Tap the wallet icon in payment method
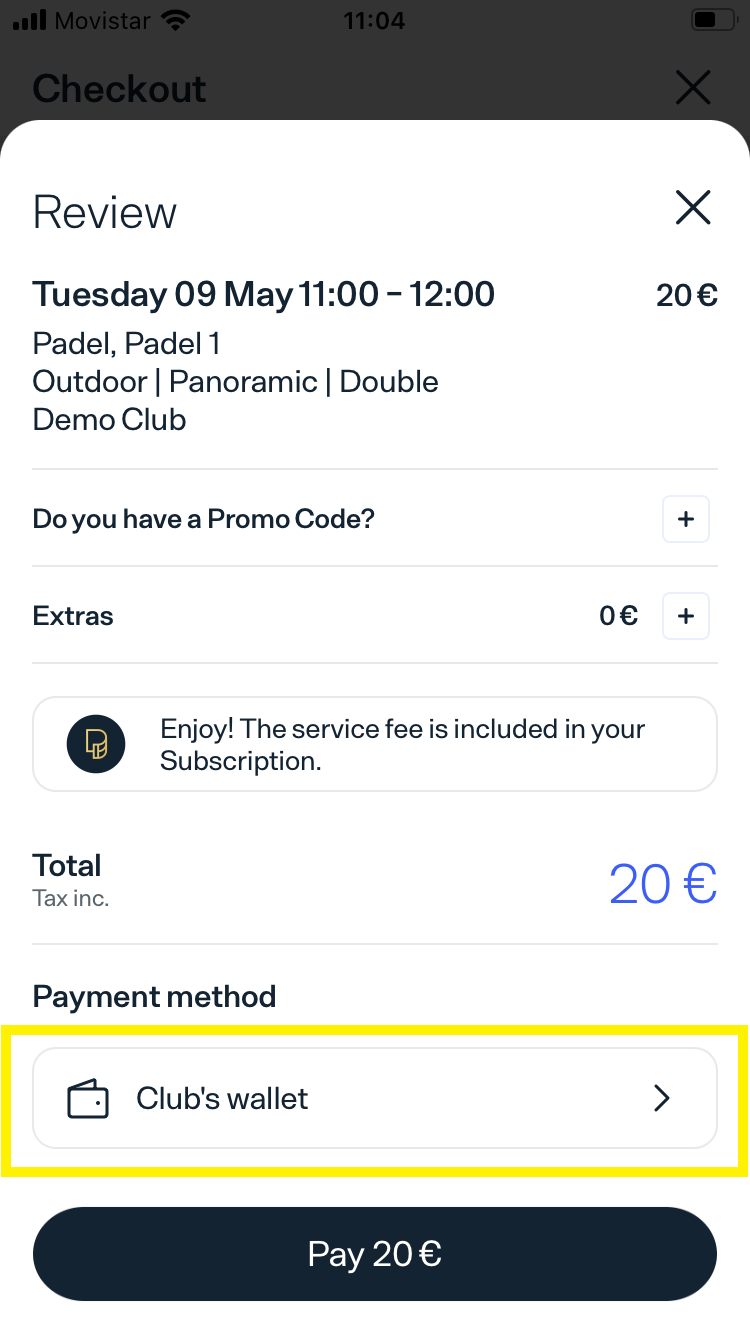Viewport: 750px width, 1334px height. 87,1099
